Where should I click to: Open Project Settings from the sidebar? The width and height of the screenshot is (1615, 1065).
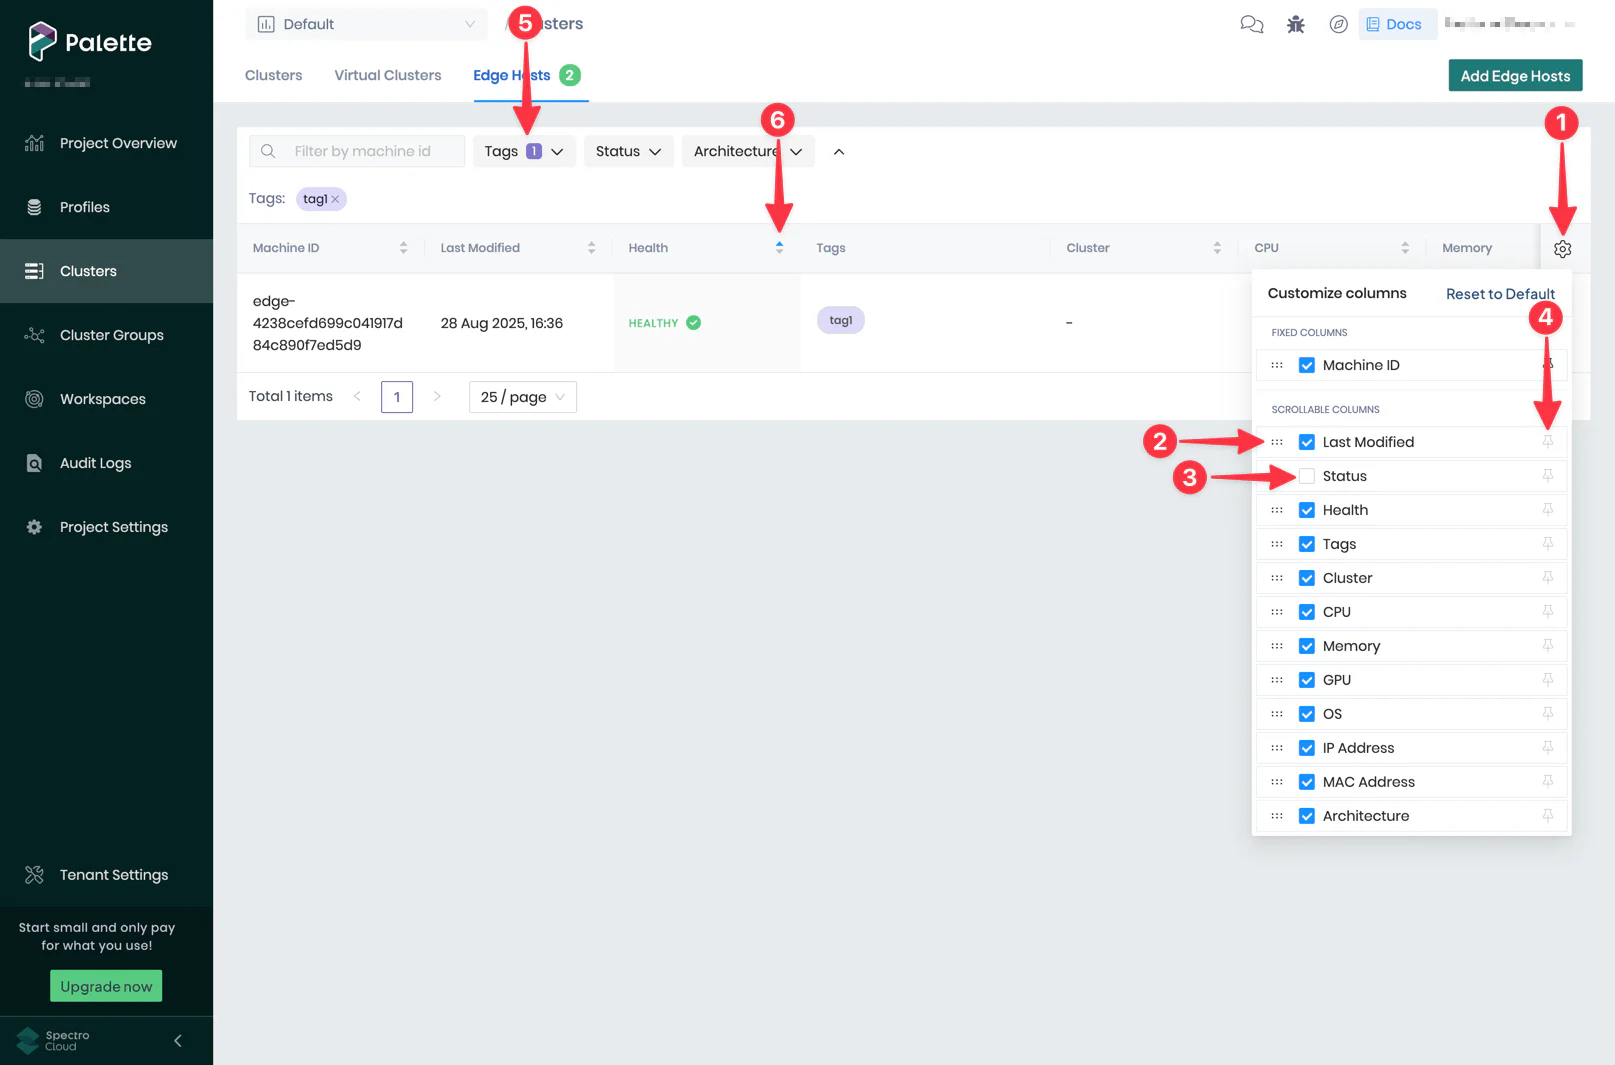113,526
